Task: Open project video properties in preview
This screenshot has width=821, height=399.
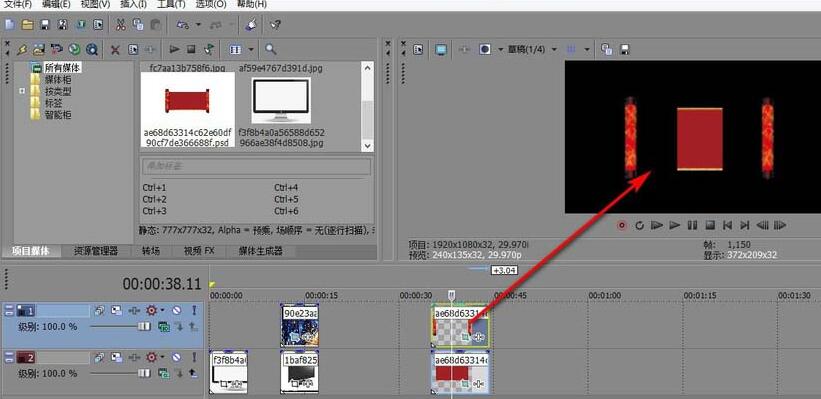Action: click(418, 49)
